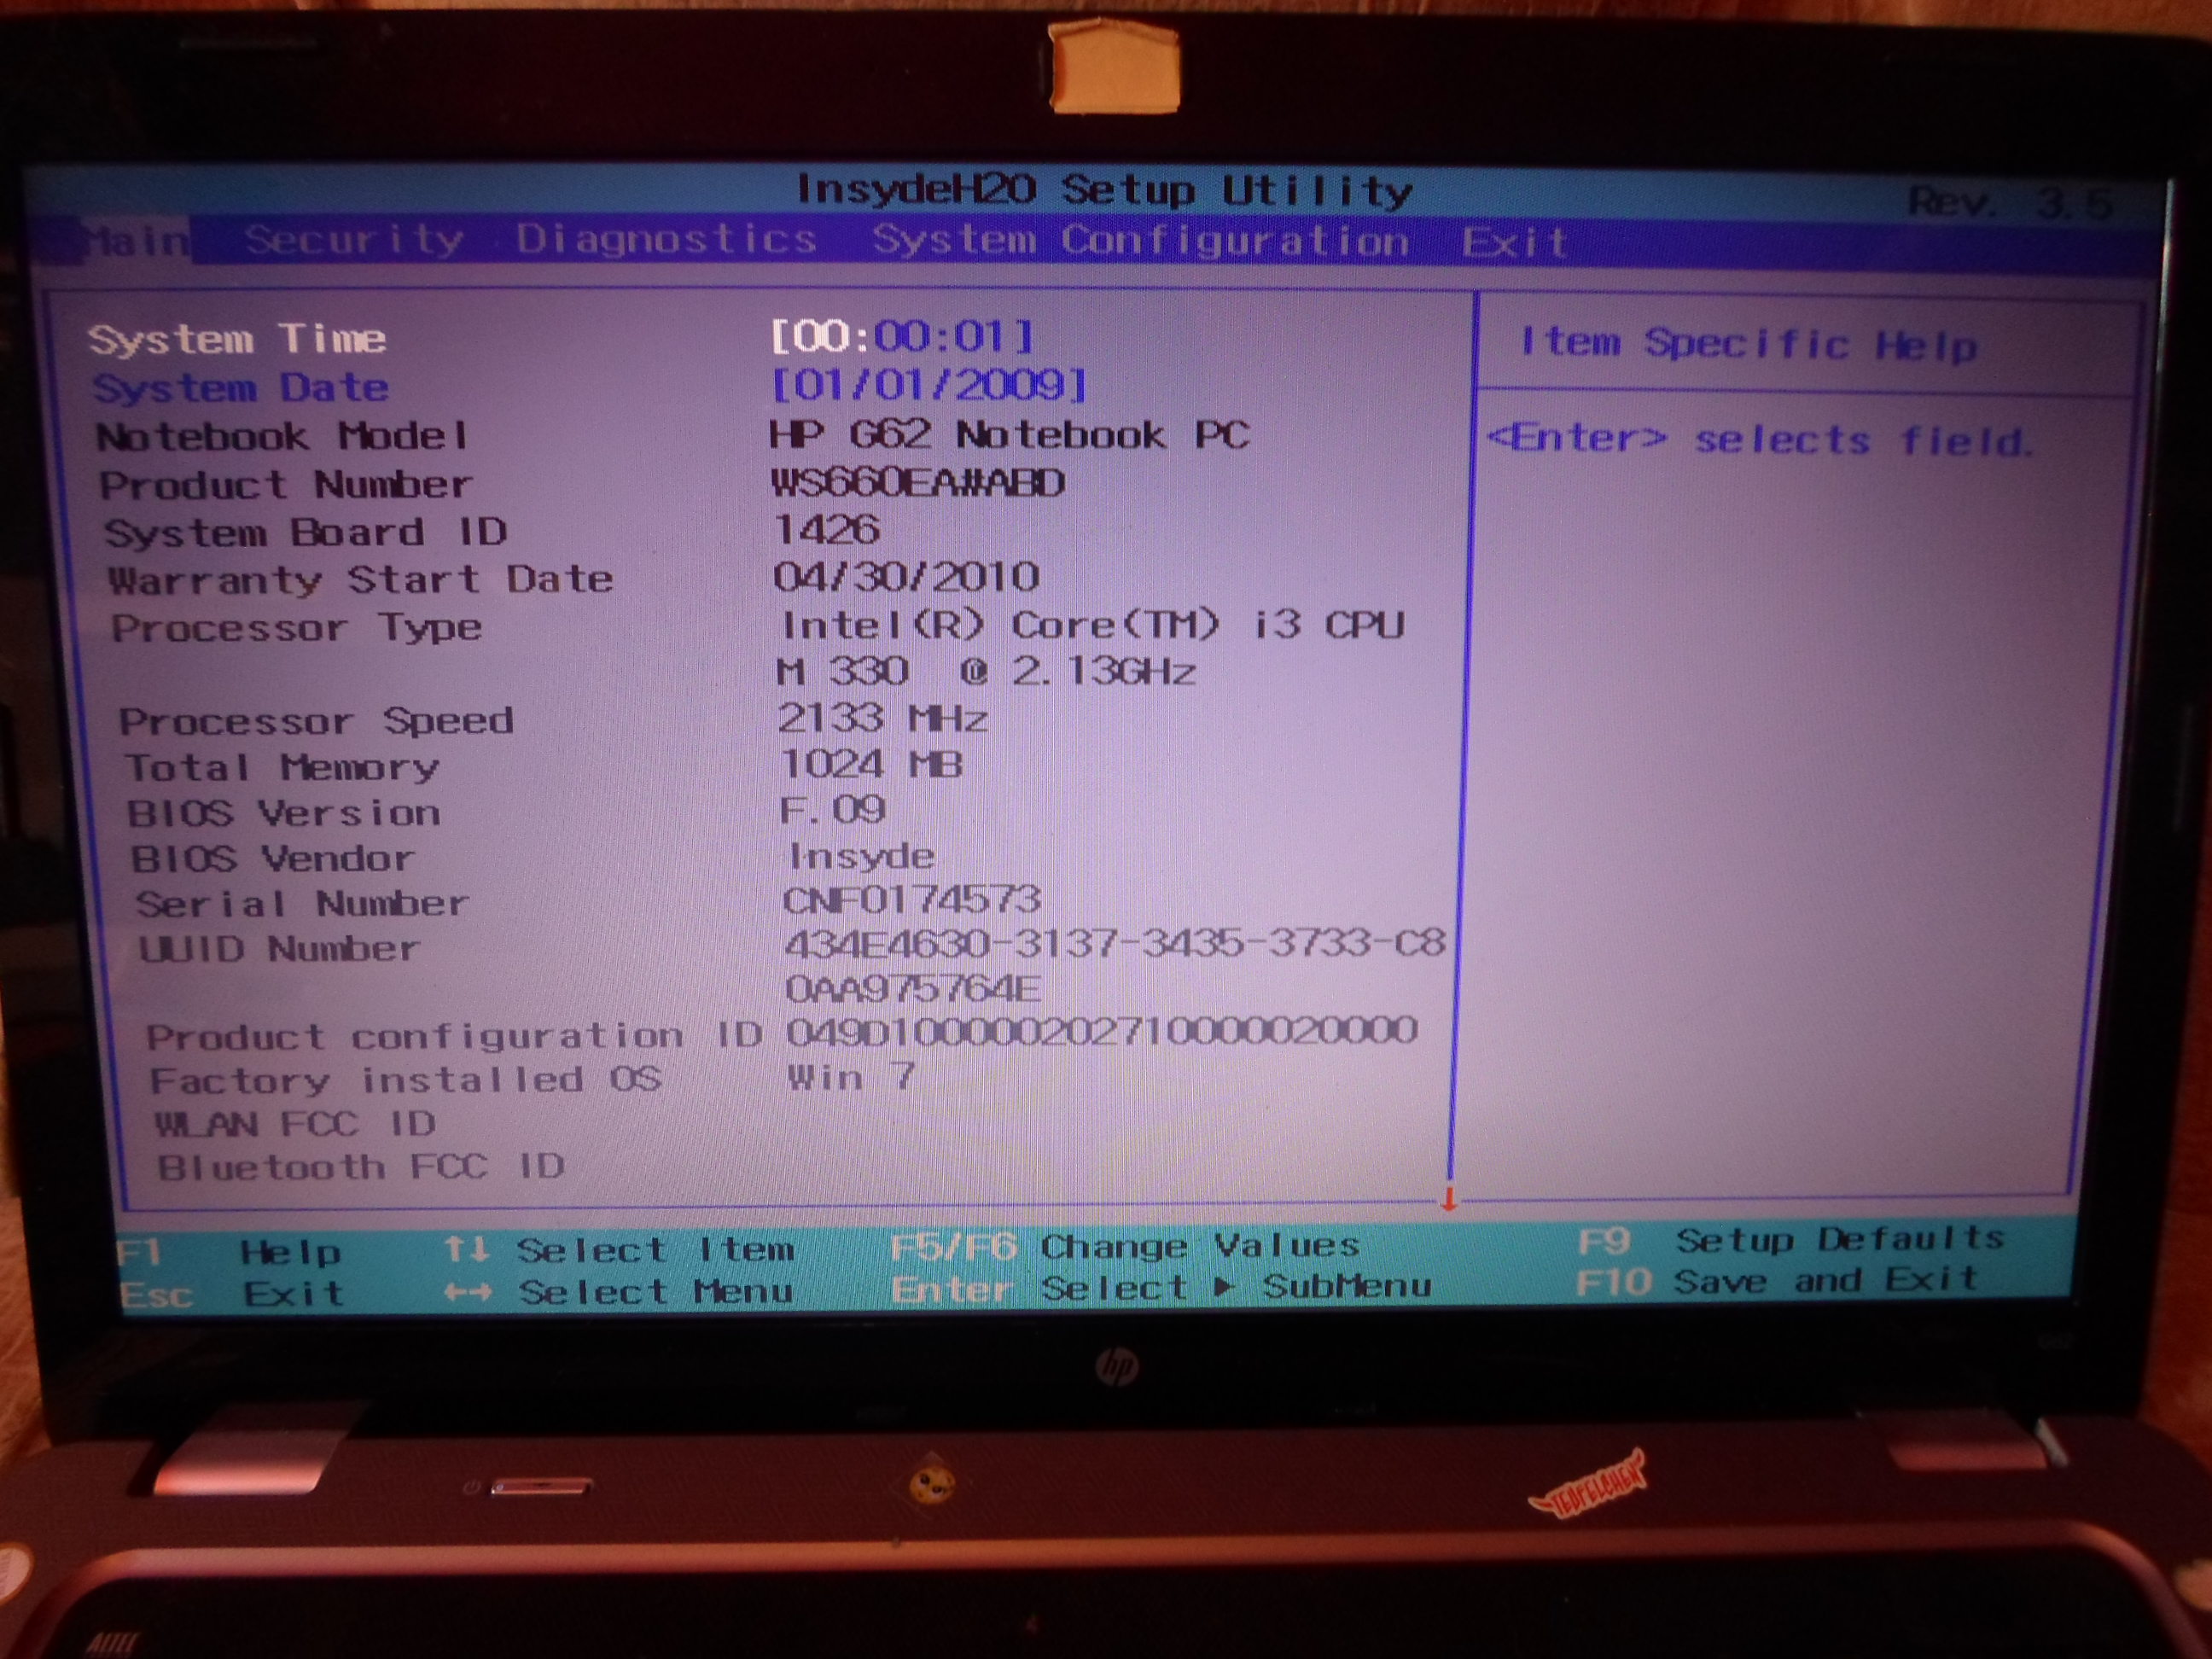
Task: Click the 1426 board ID value
Action: [x=827, y=529]
